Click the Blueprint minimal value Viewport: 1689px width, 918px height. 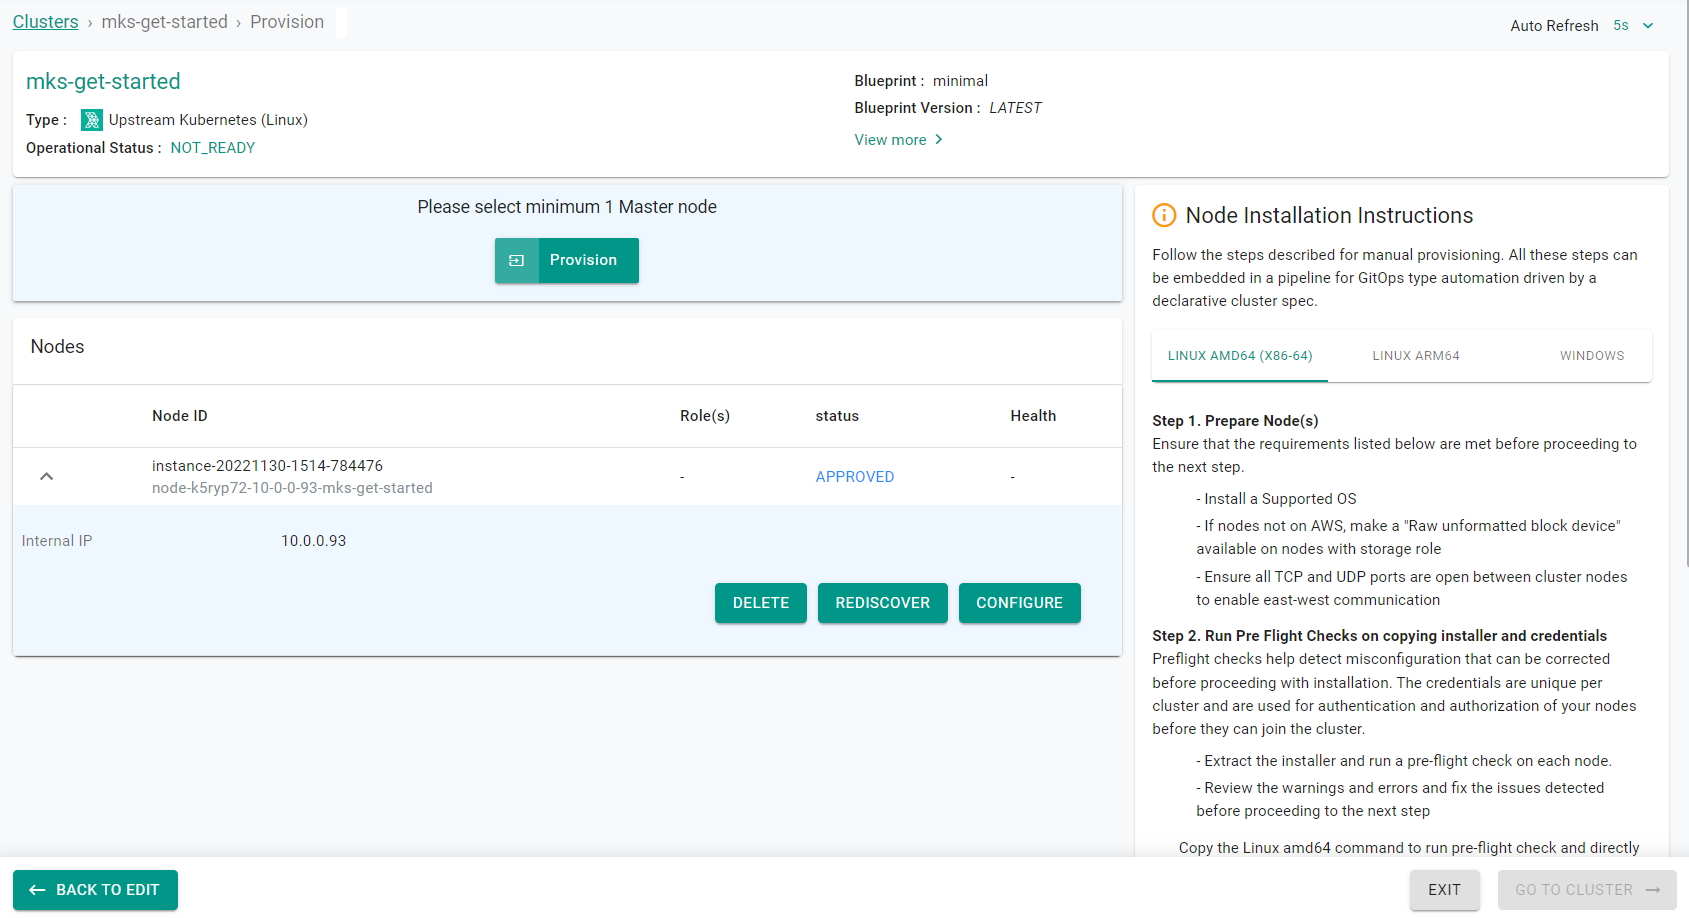(x=960, y=81)
